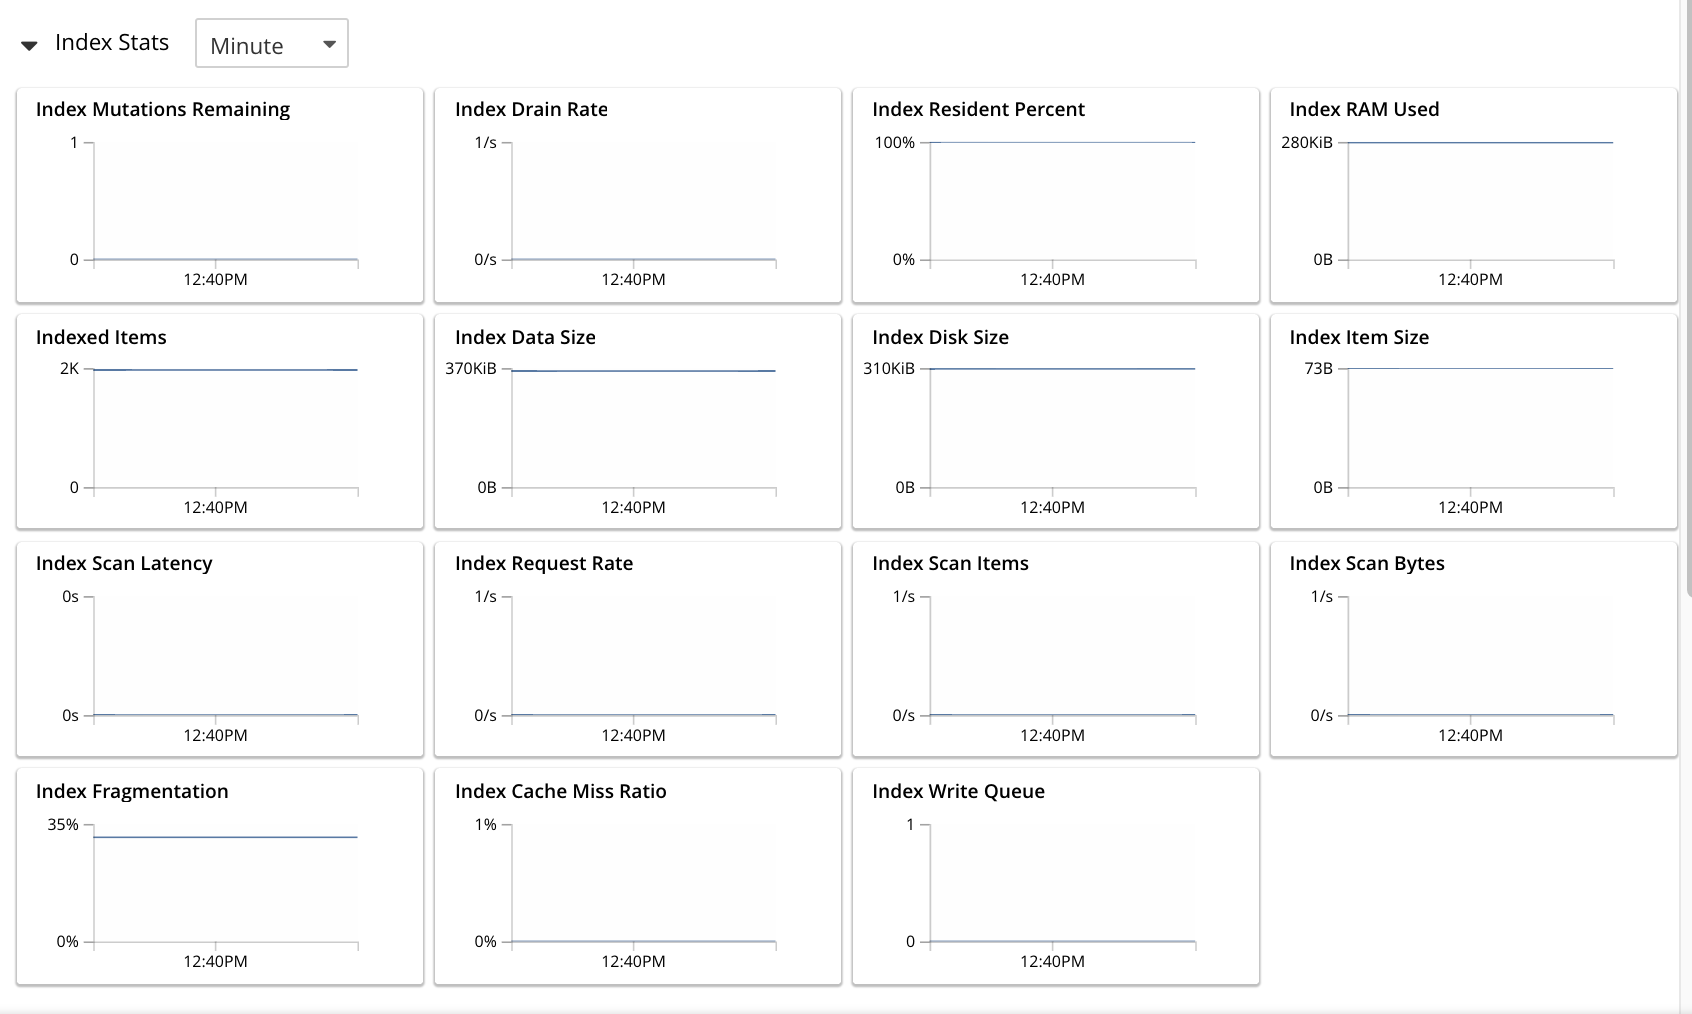Click the Index Stats section title
The height and width of the screenshot is (1014, 1692).
[112, 43]
